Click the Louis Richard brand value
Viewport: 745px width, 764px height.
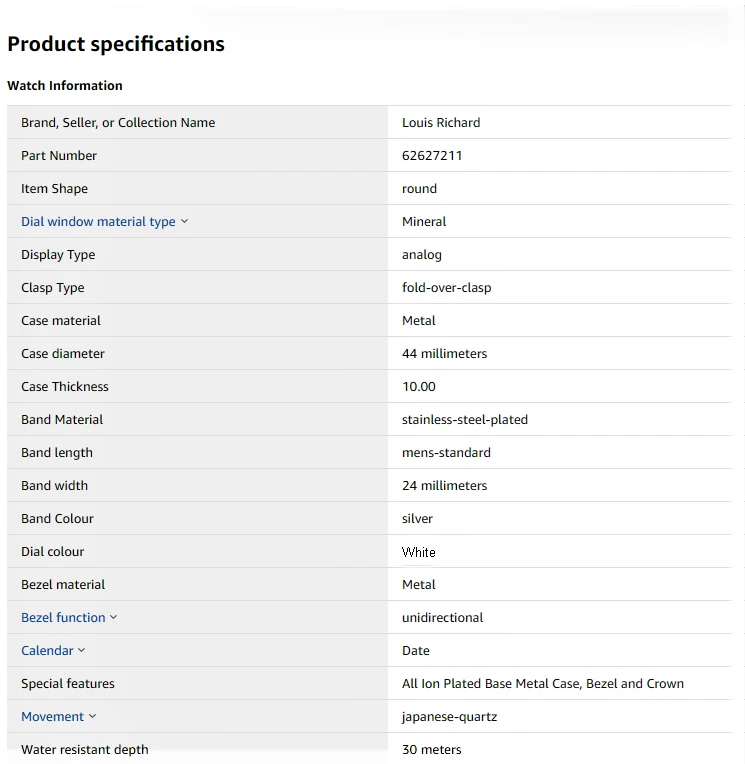pyautogui.click(x=441, y=123)
